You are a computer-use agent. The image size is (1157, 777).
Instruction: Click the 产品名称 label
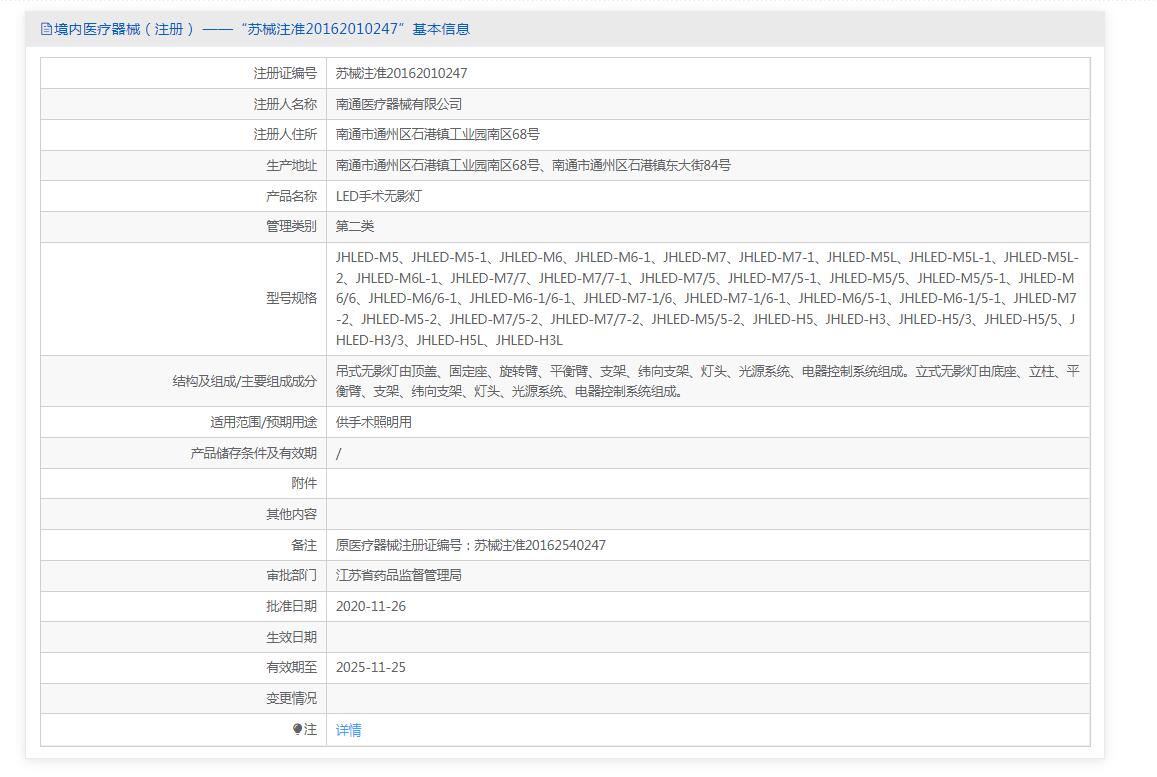(x=291, y=196)
